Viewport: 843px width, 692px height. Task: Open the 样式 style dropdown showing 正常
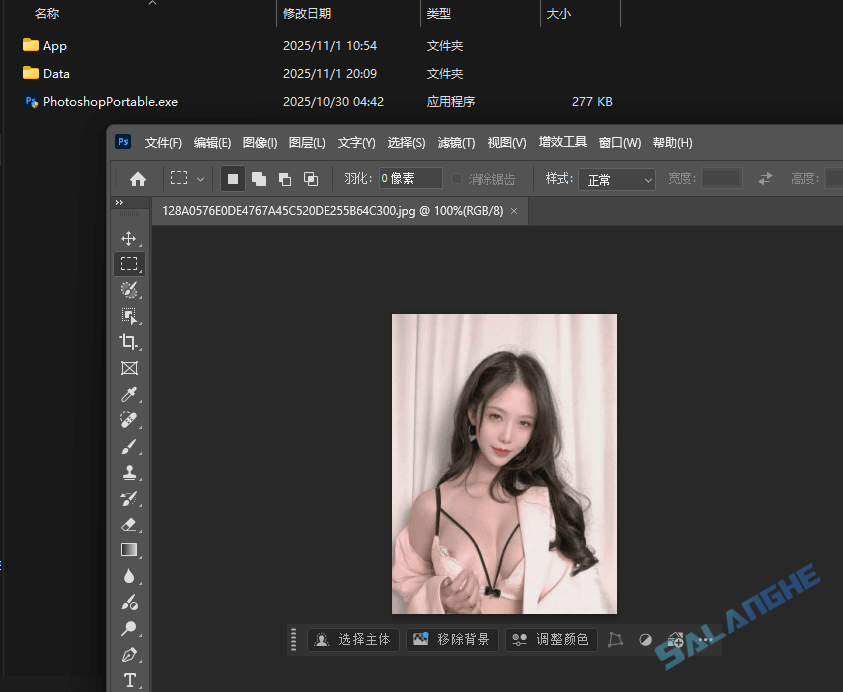tap(616, 179)
